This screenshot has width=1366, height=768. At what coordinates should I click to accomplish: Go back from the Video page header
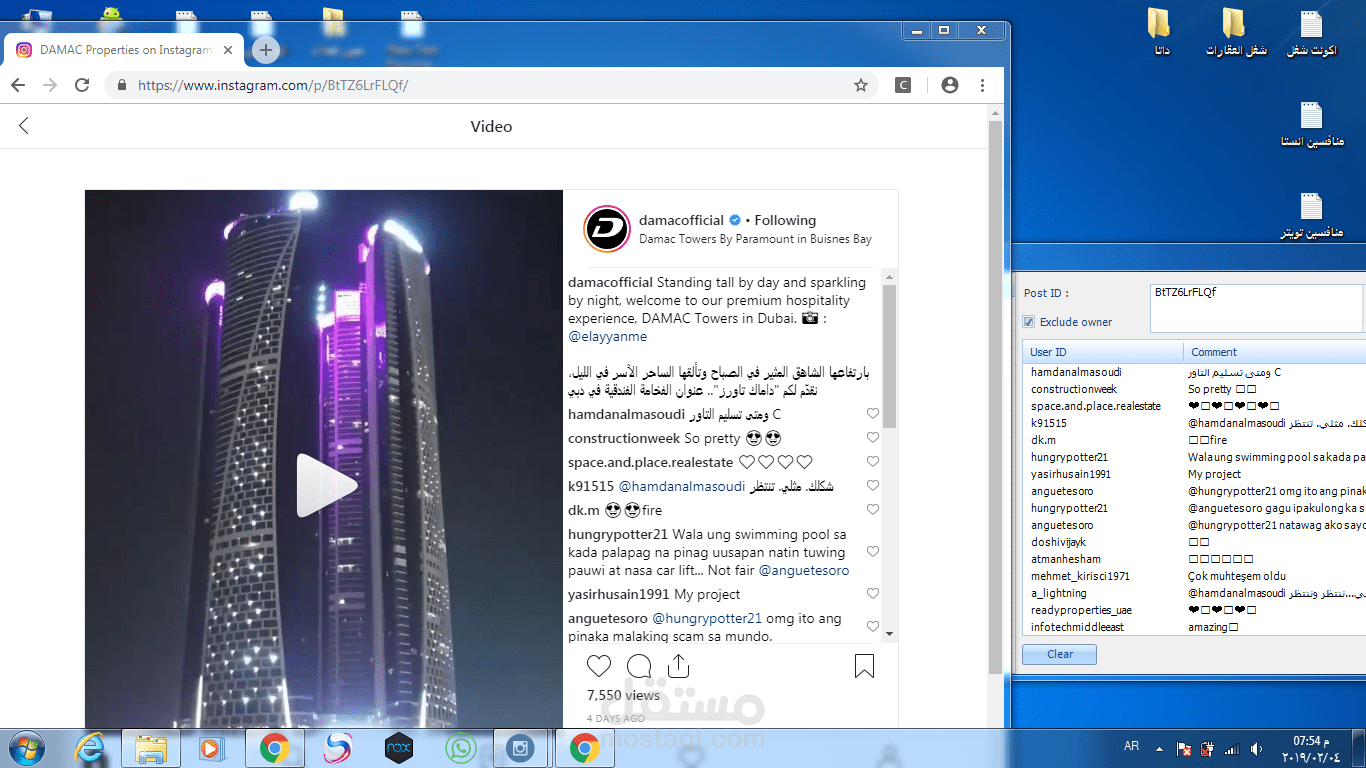[x=24, y=126]
